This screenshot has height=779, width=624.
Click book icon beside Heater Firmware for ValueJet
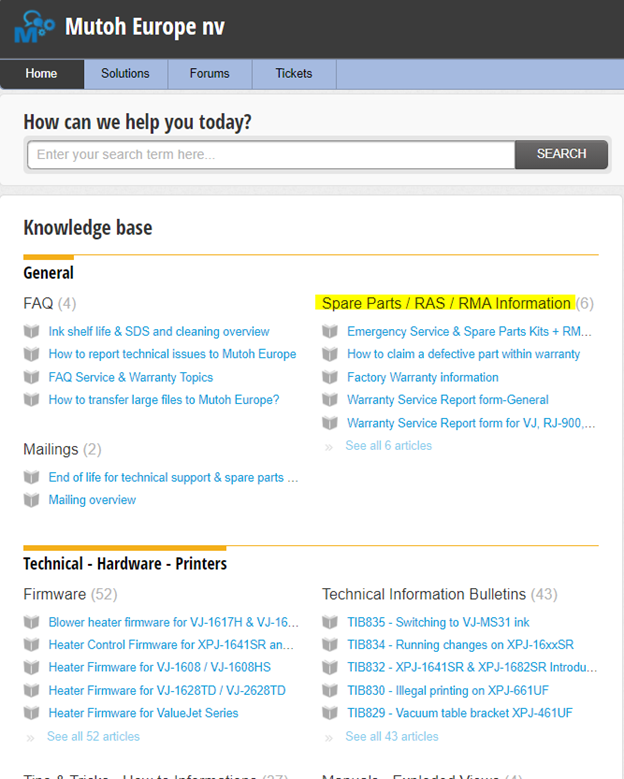pos(32,713)
